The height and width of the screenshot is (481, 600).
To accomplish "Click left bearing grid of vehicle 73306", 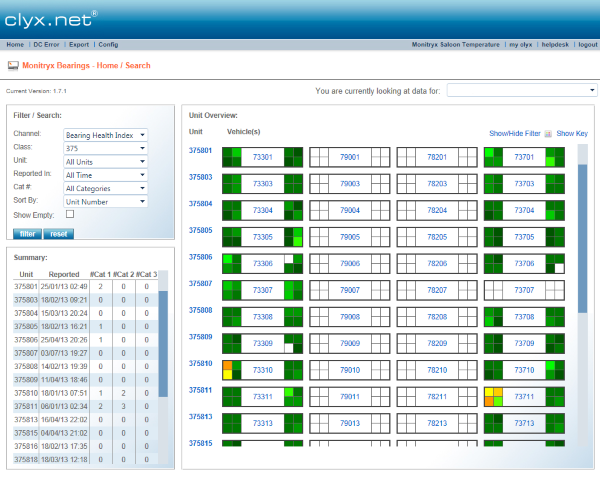I will [x=232, y=263].
